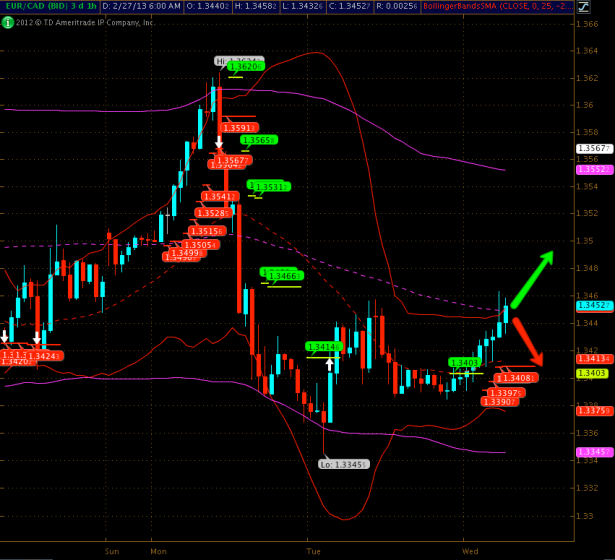Select the green 1.3531 signal label
This screenshot has width=615, height=560.
[270, 186]
